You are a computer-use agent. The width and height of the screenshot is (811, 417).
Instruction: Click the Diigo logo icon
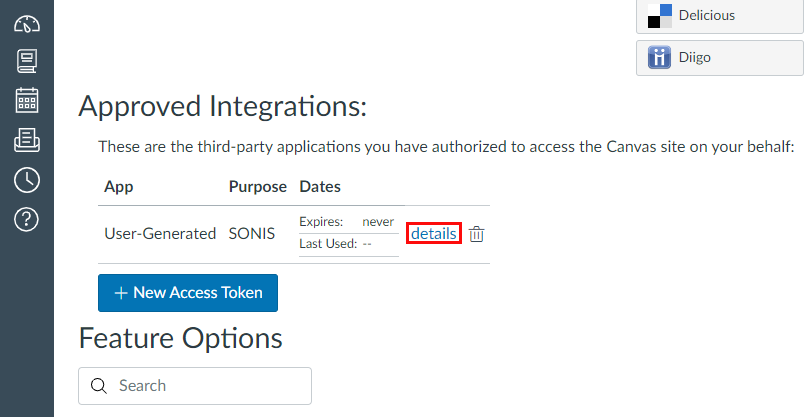659,57
